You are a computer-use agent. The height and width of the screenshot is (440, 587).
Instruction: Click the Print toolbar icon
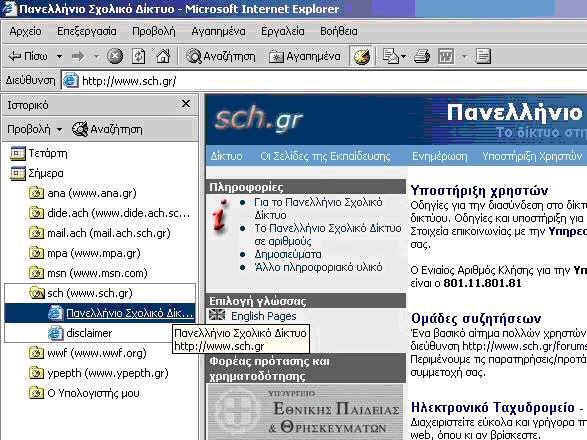422,57
